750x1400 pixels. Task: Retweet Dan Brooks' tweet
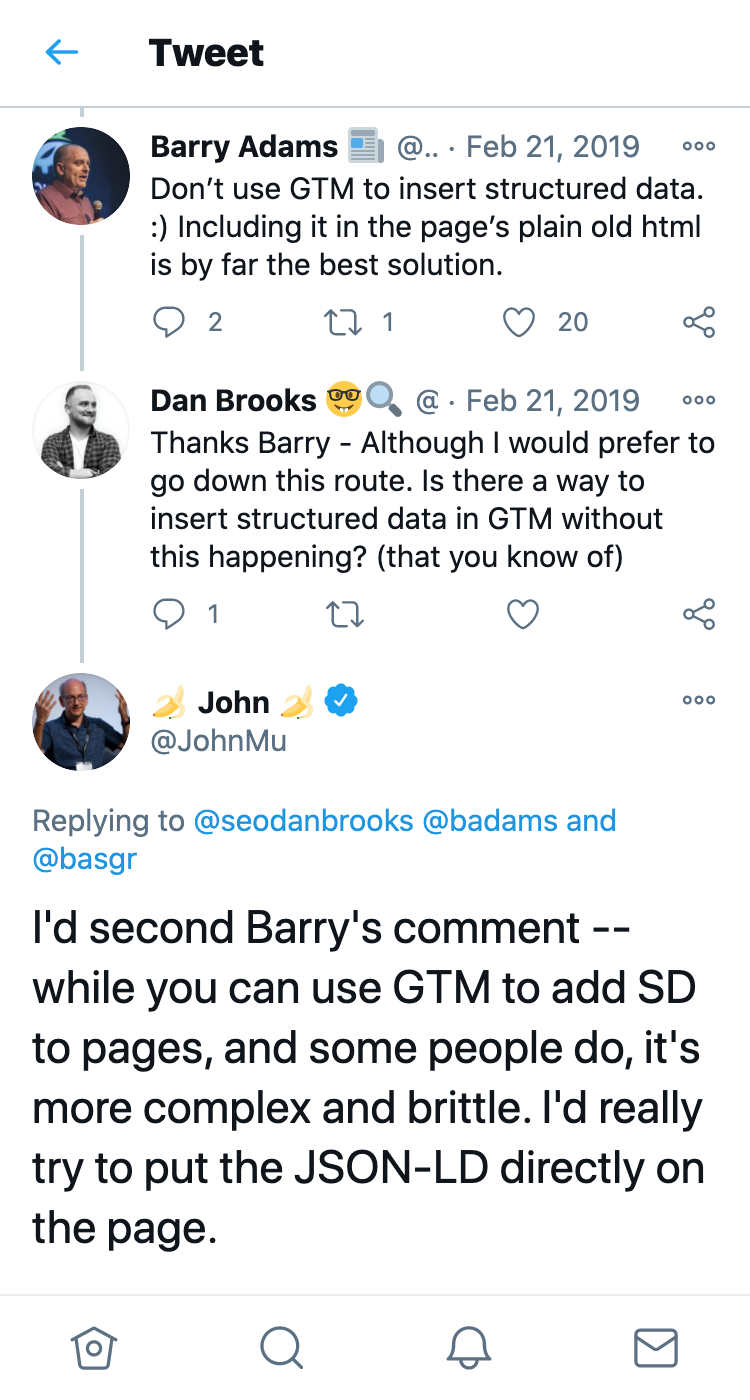(345, 613)
